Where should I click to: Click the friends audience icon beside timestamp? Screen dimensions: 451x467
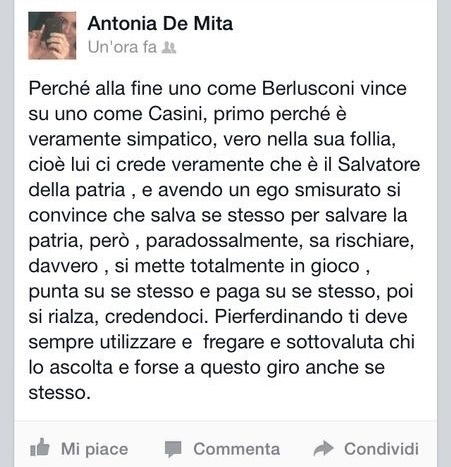point(169,48)
